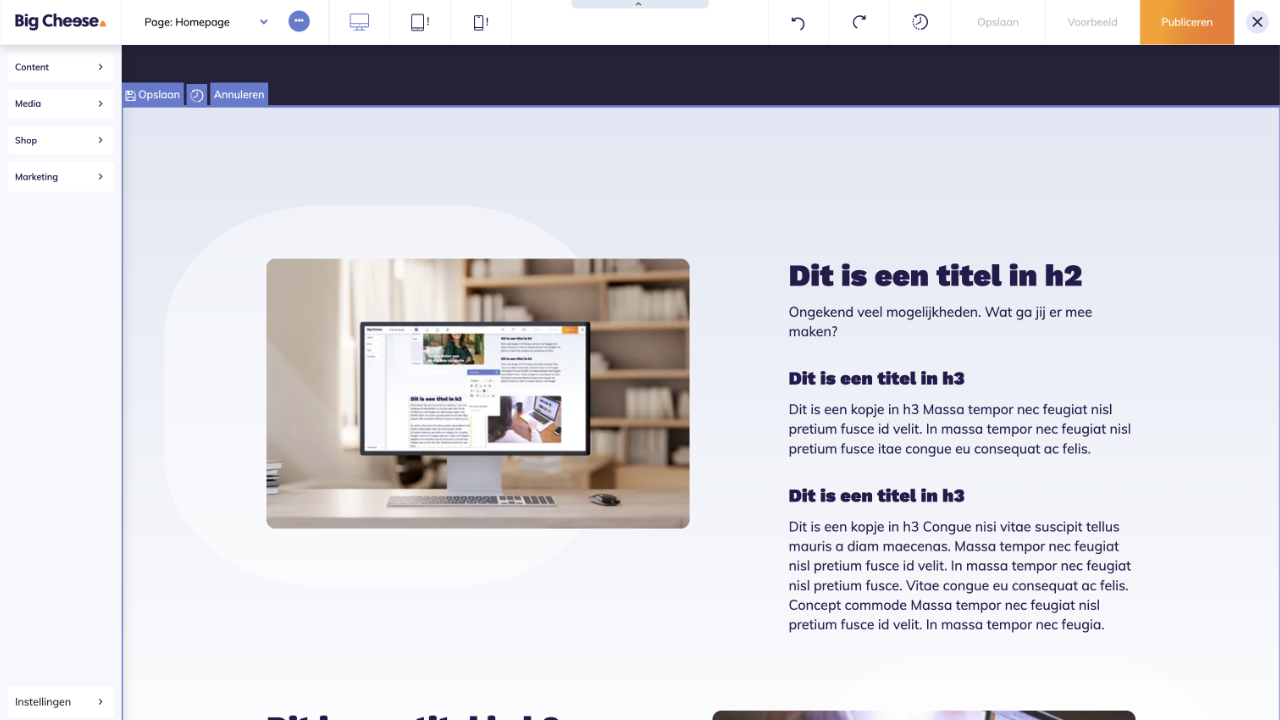Open Instellingen in the sidebar
This screenshot has width=1280, height=720.
coord(60,702)
